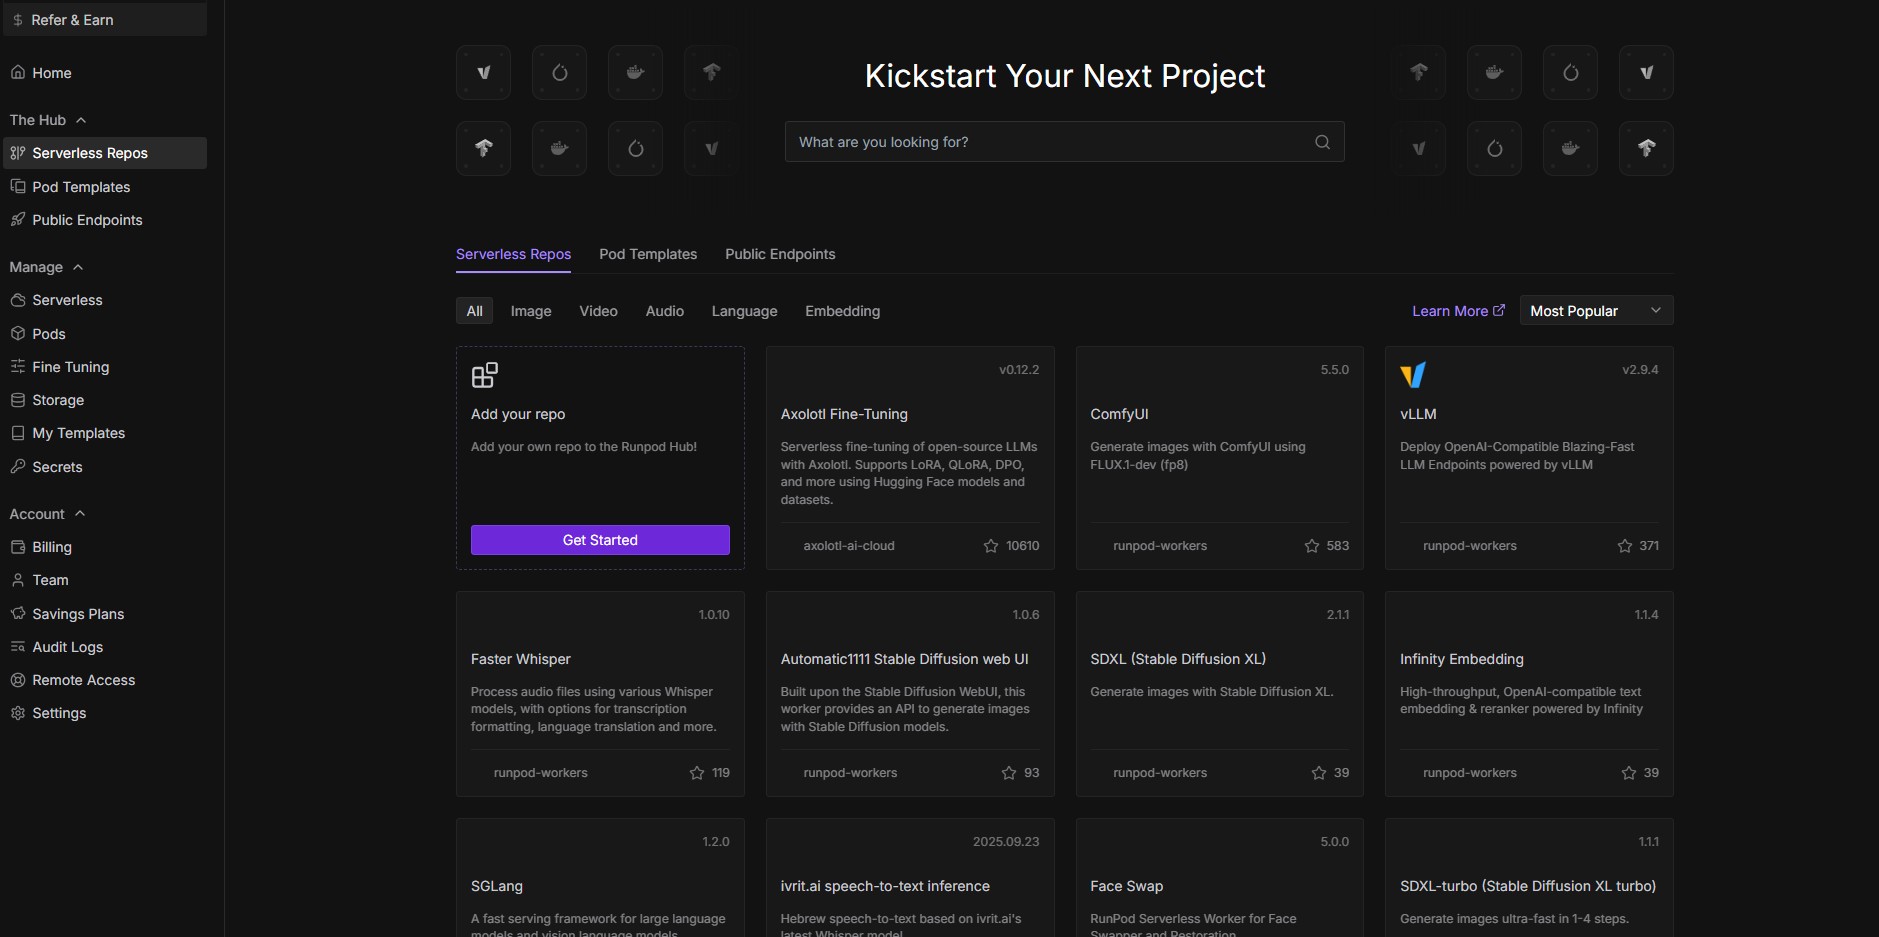Click the star icon on ComfyUI card

click(1312, 546)
